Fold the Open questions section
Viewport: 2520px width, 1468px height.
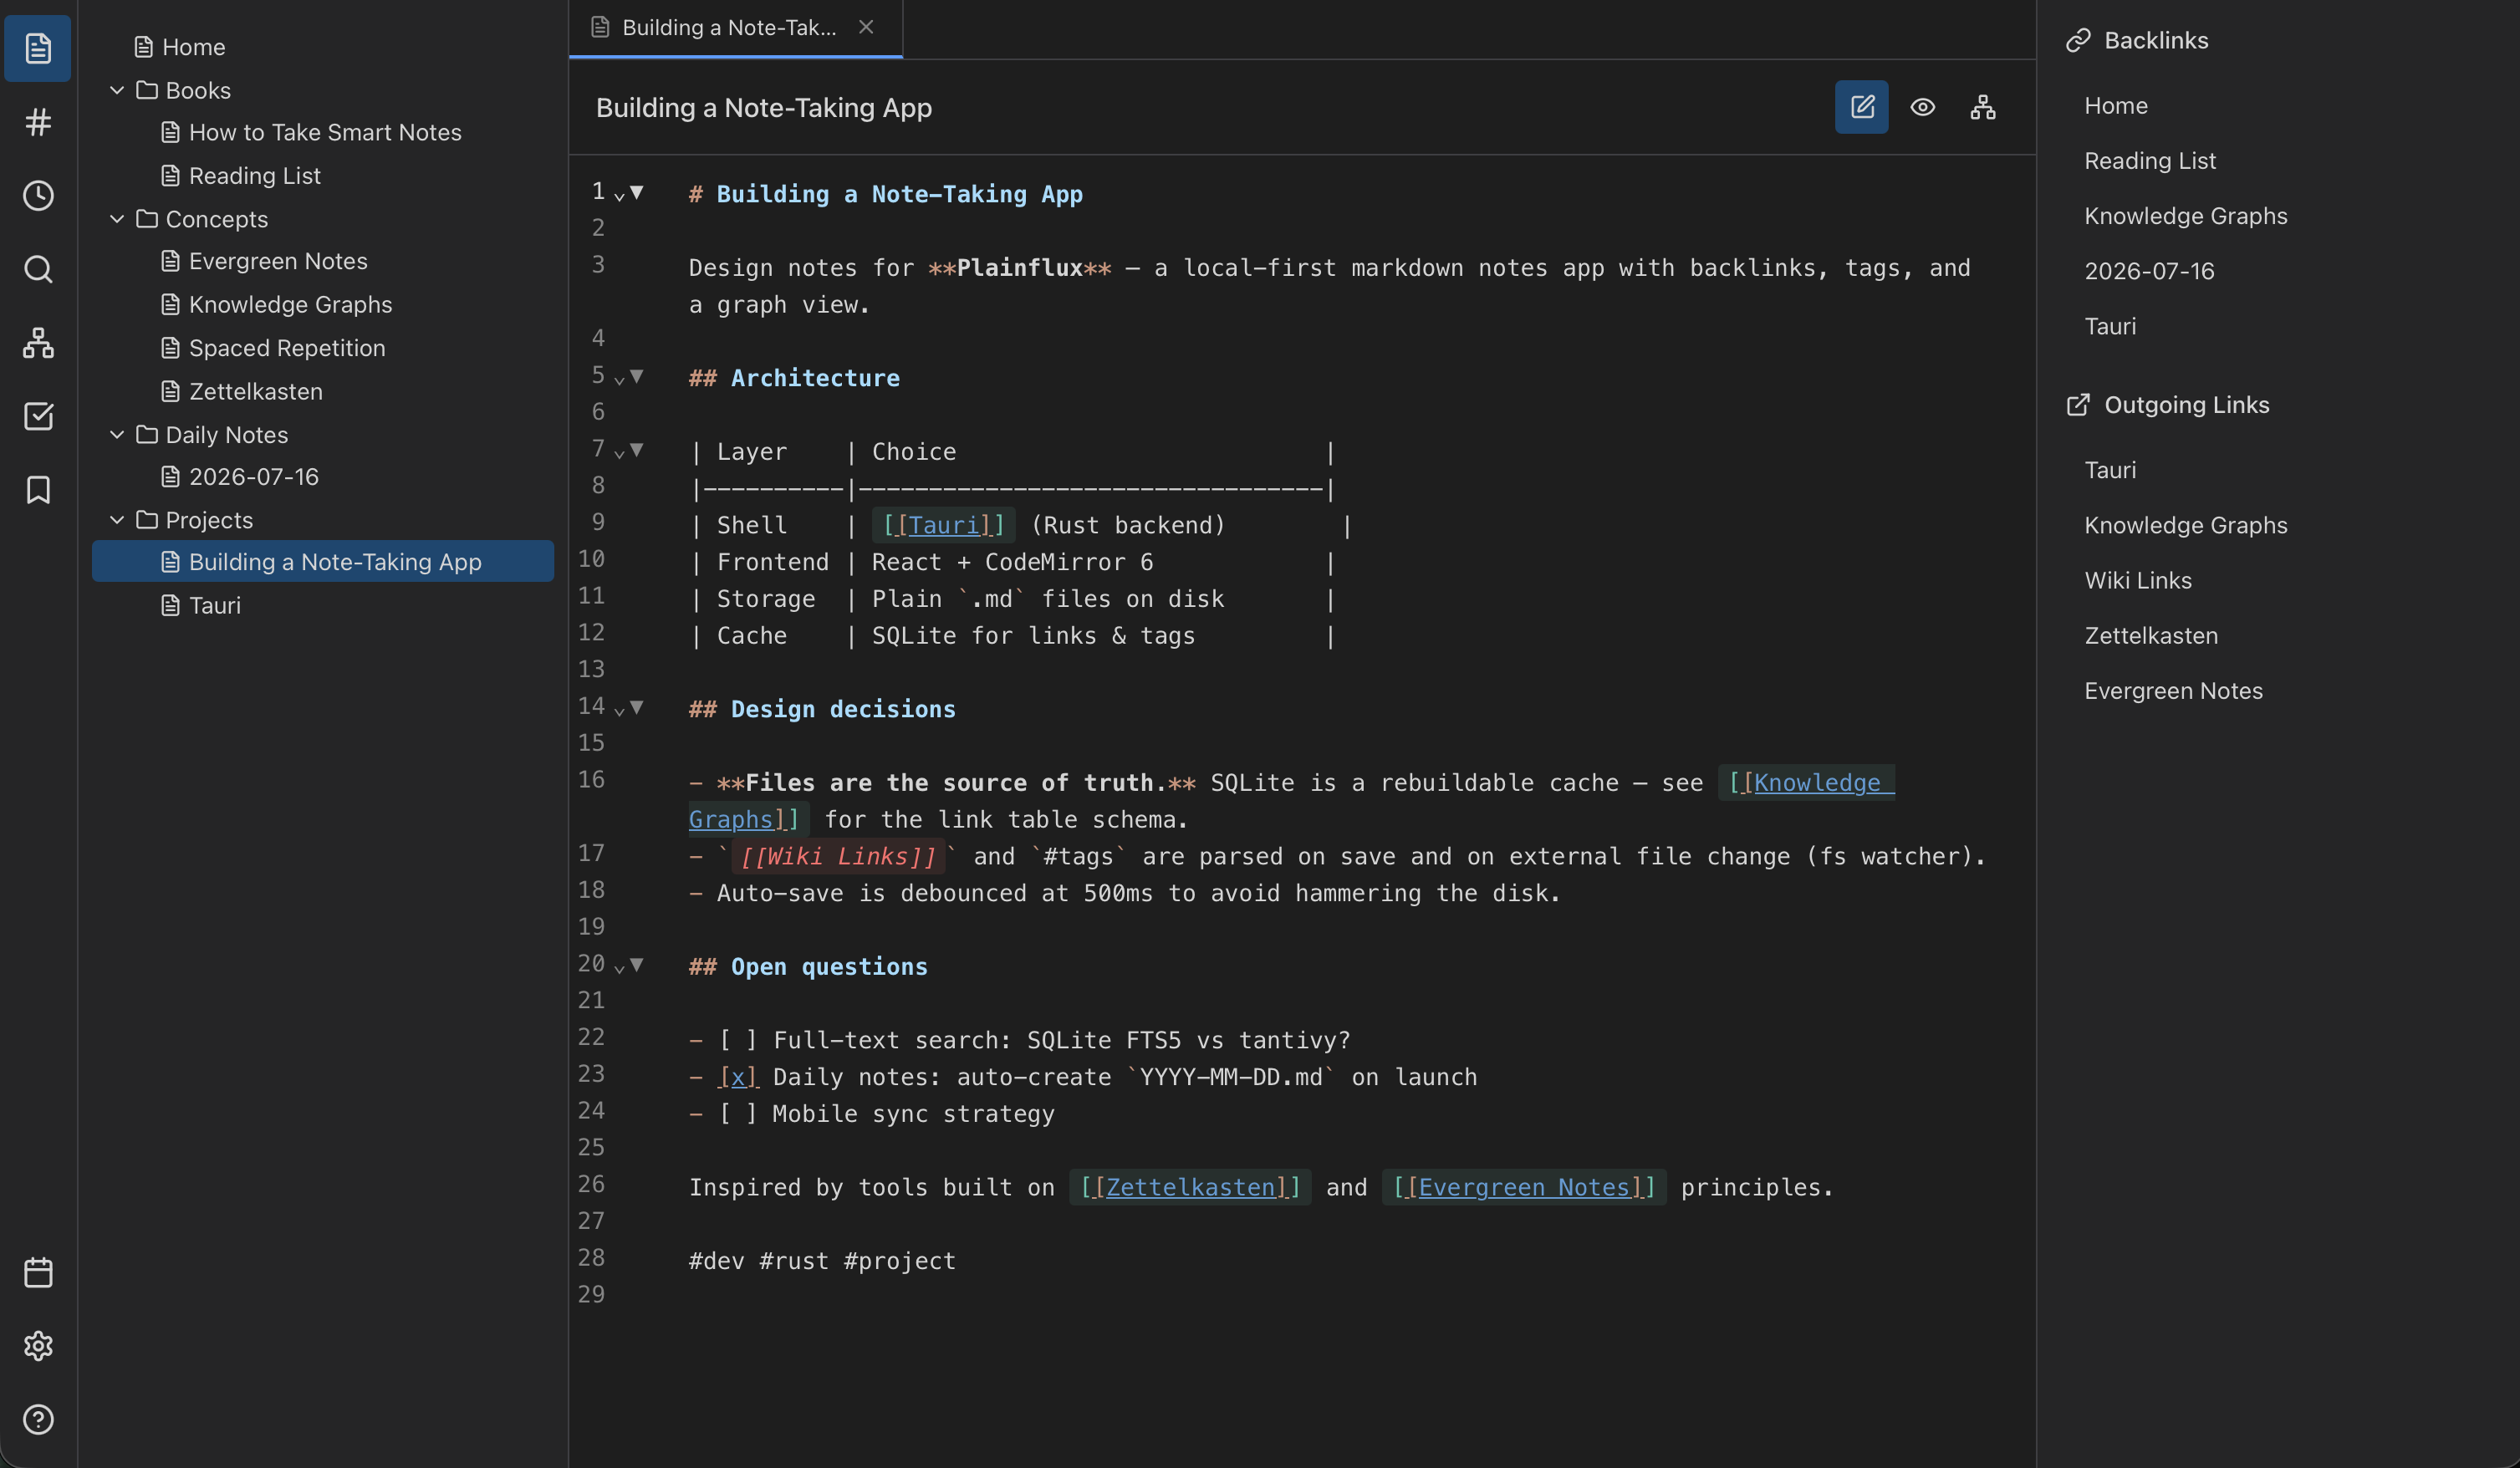point(636,964)
